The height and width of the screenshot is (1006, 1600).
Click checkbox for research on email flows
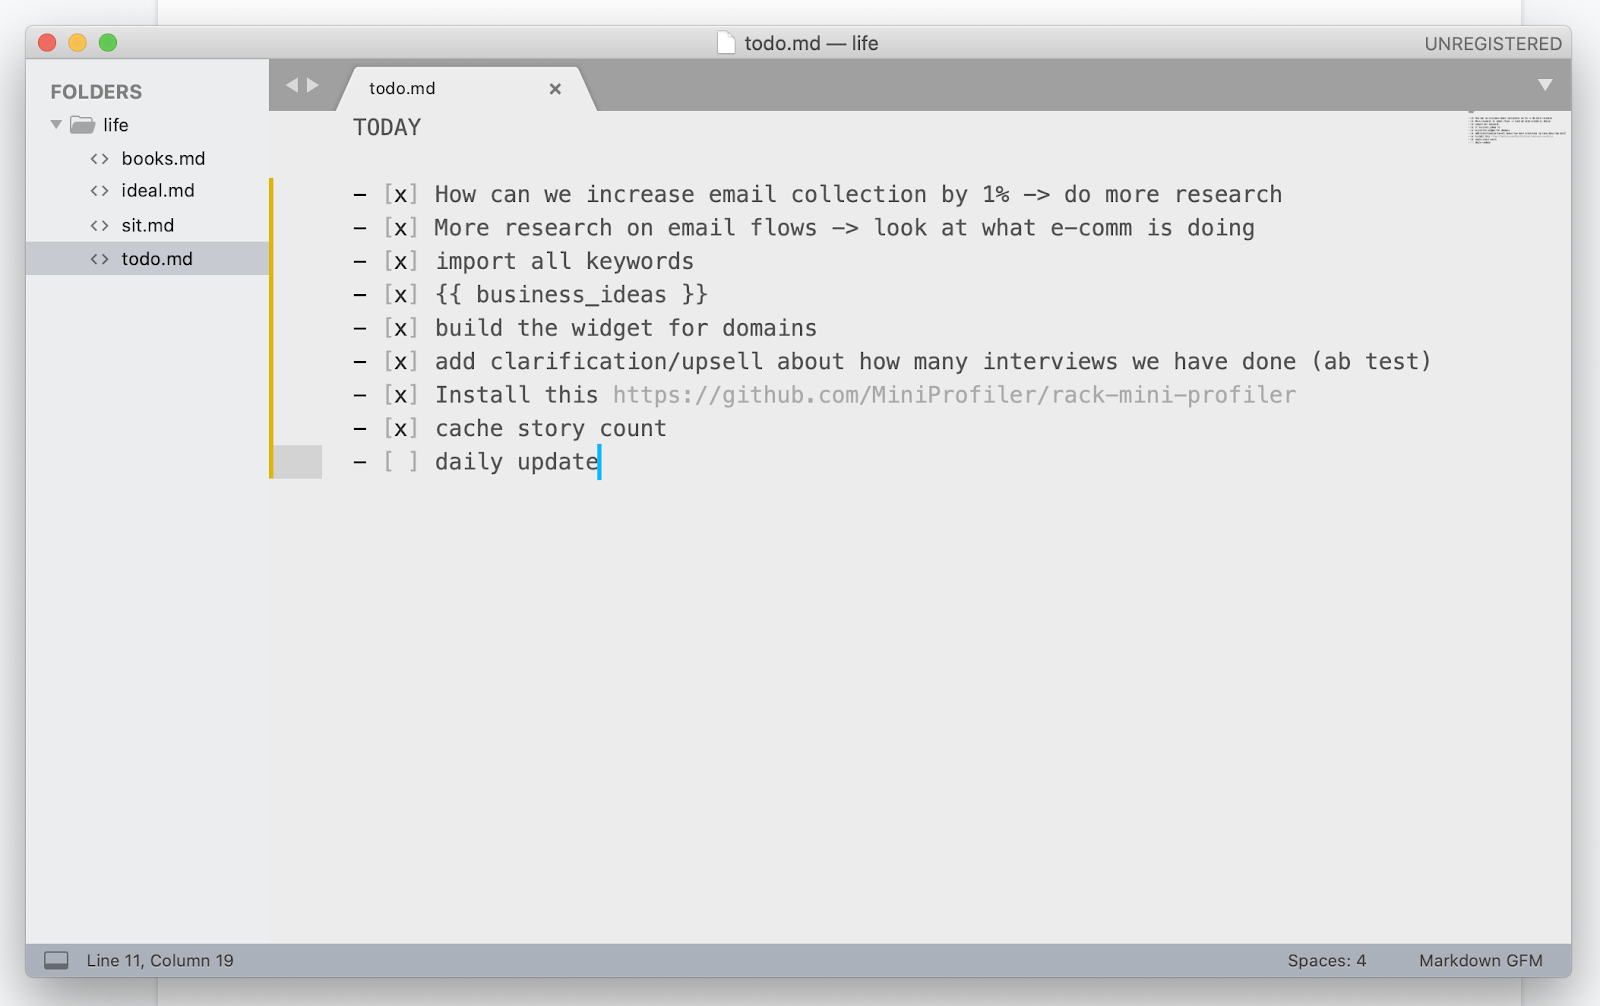pos(400,228)
